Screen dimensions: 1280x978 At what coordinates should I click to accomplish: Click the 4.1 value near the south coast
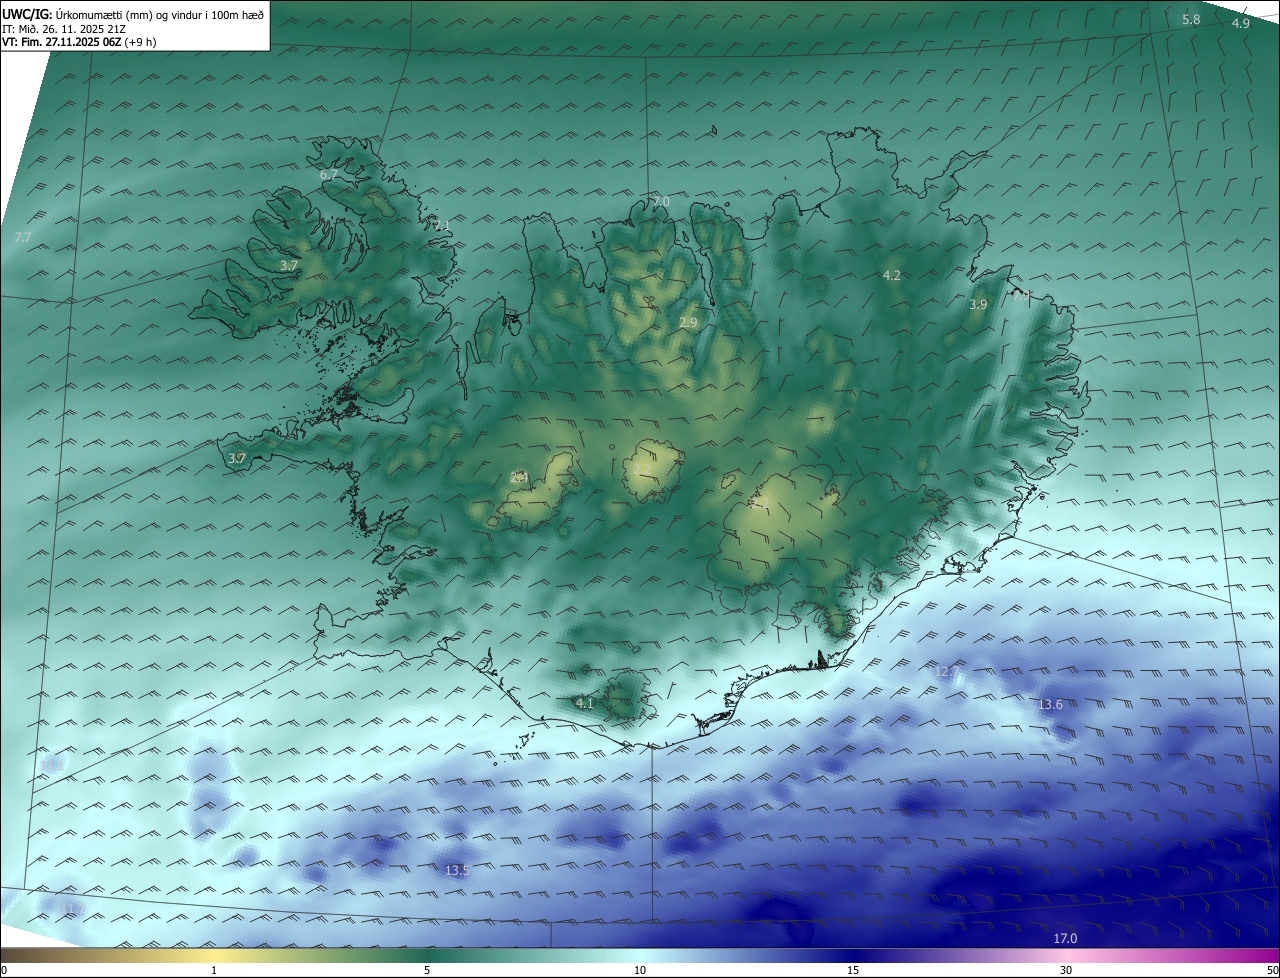coord(585,703)
